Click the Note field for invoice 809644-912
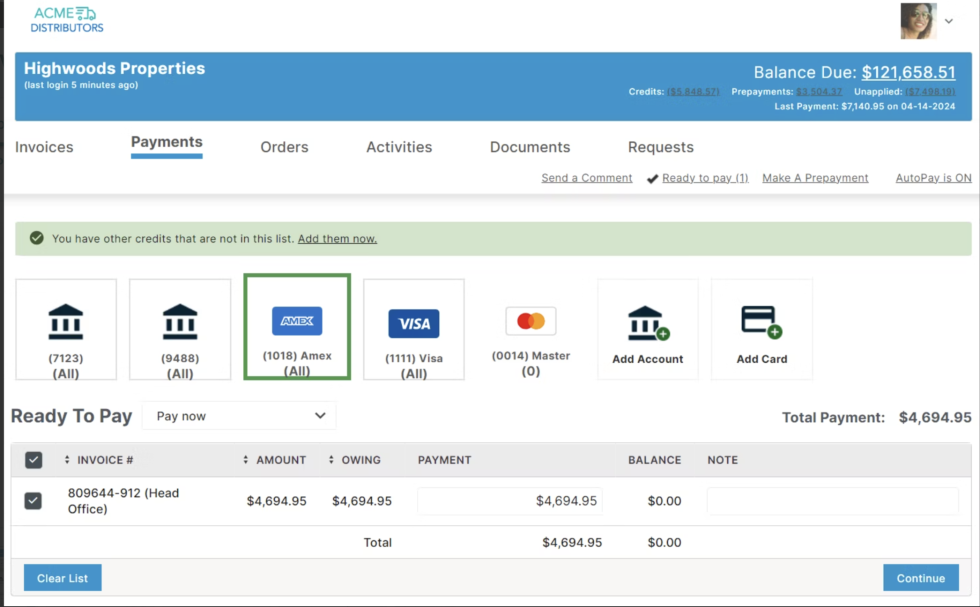Viewport: 980px width, 607px height. (832, 501)
